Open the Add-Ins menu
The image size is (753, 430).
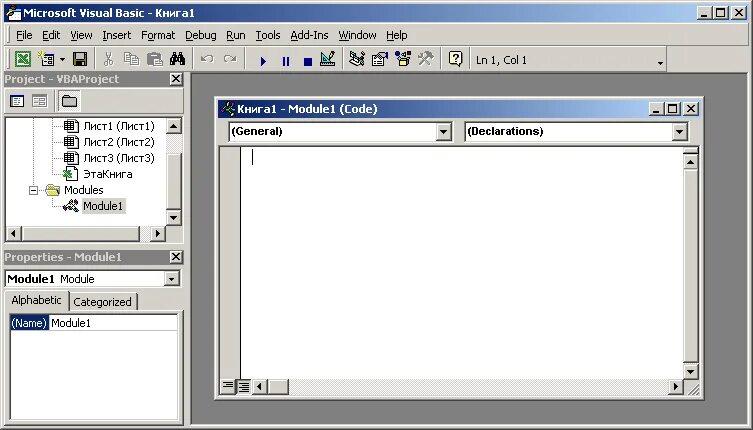tap(309, 36)
